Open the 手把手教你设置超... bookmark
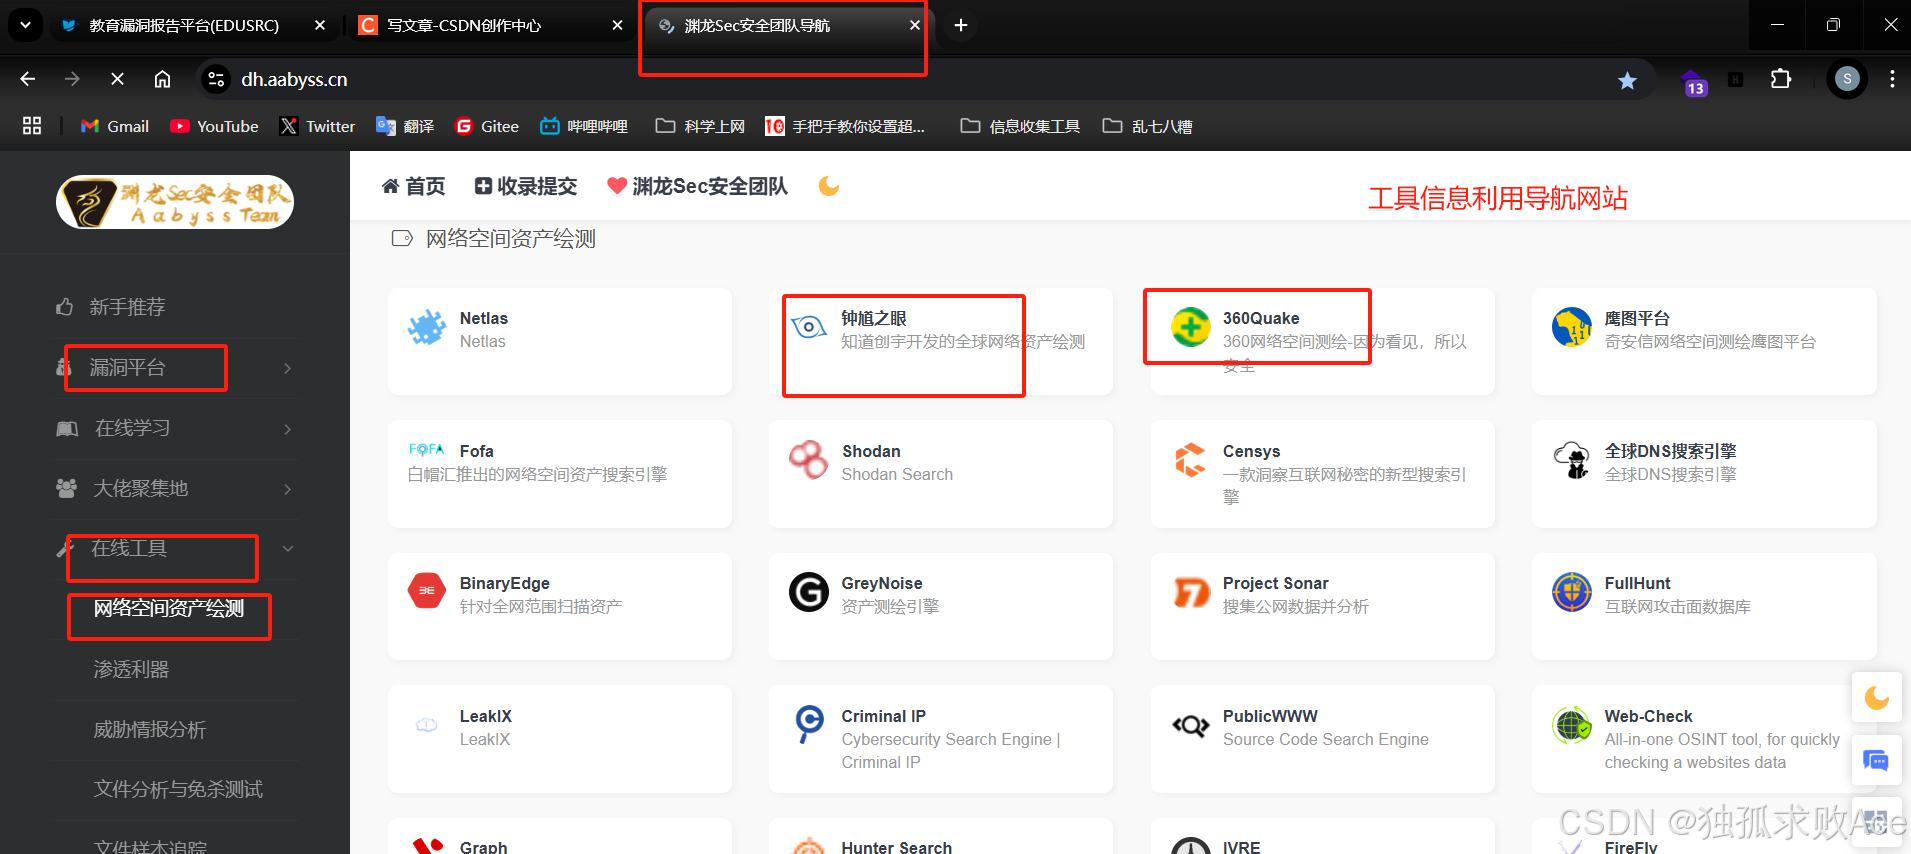Viewport: 1911px width, 854px height. tap(845, 126)
